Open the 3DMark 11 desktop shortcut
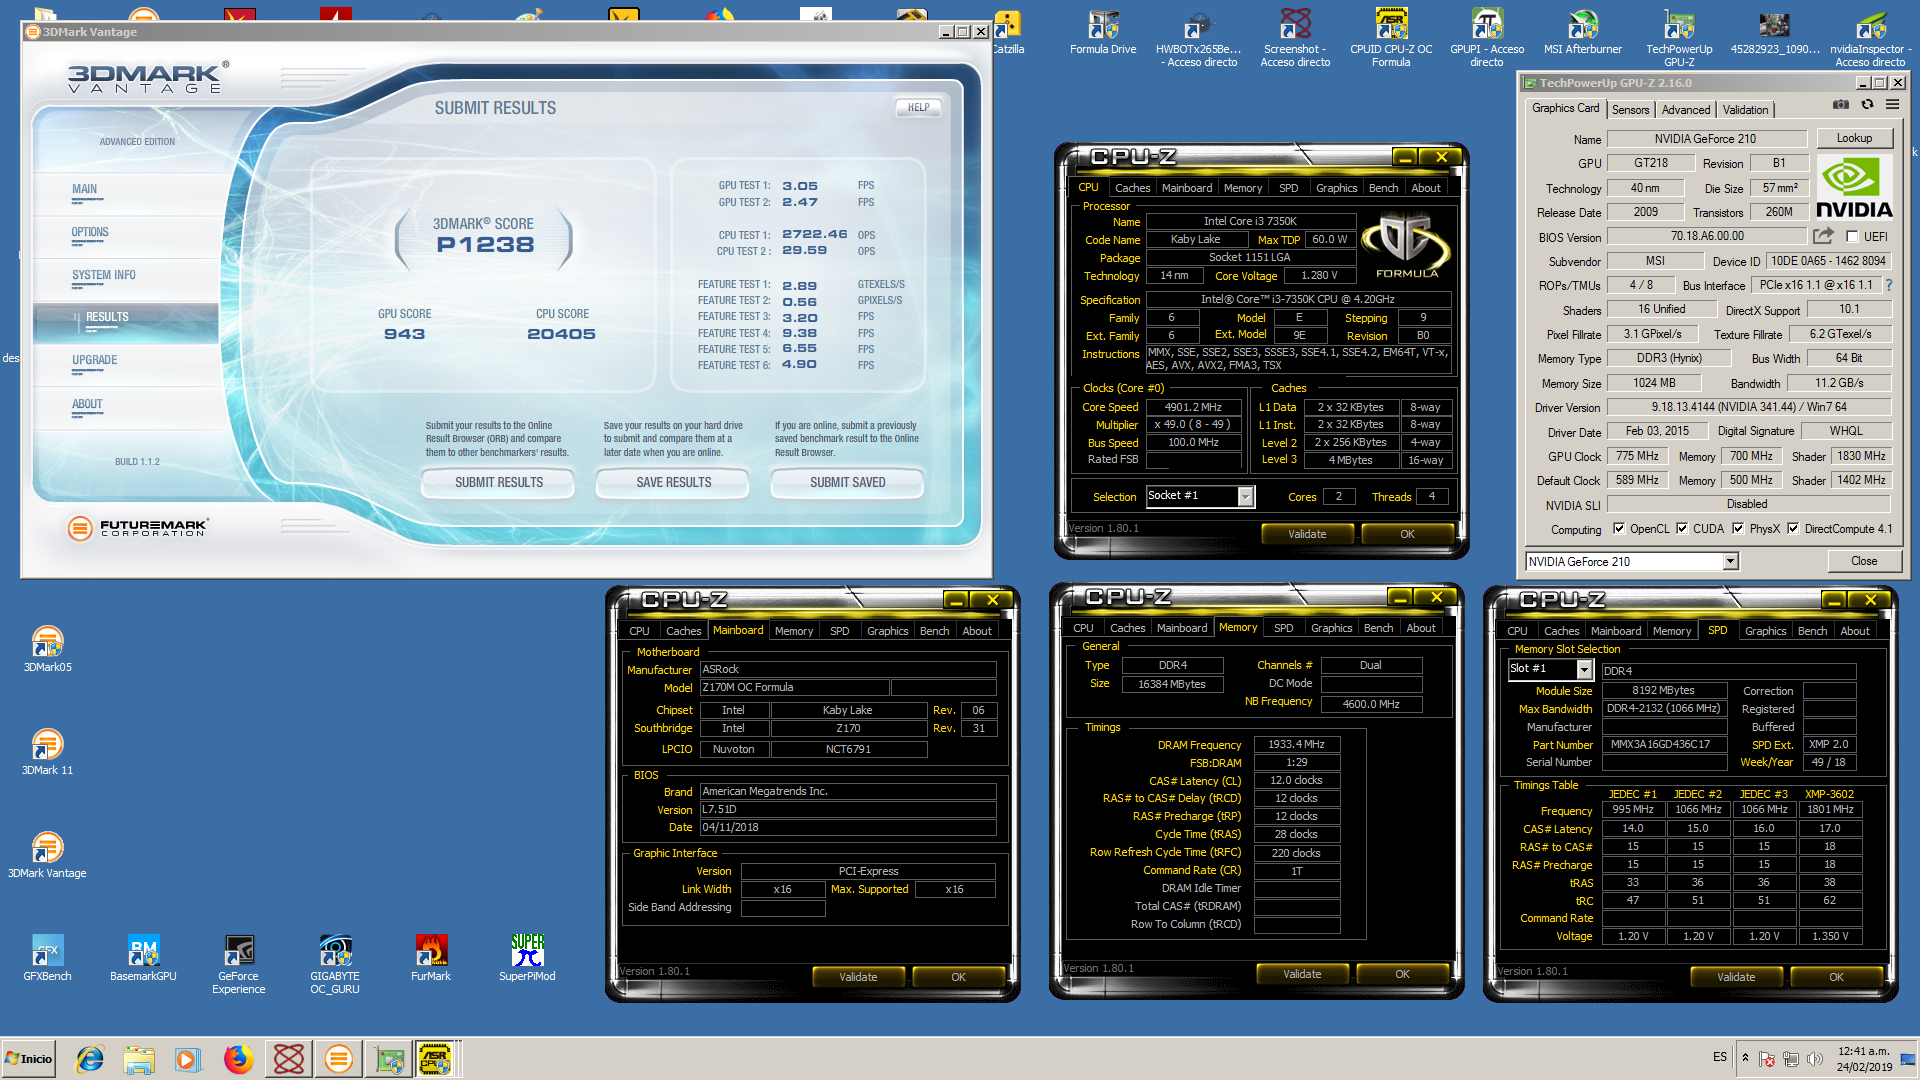This screenshot has height=1080, width=1920. 48,751
